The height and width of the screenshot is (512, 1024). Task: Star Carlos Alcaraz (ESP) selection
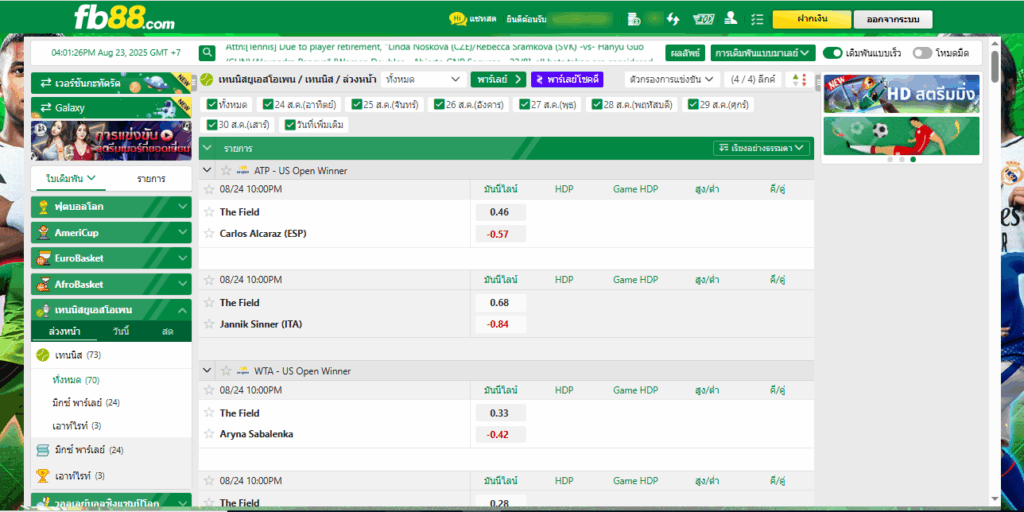[x=209, y=233]
